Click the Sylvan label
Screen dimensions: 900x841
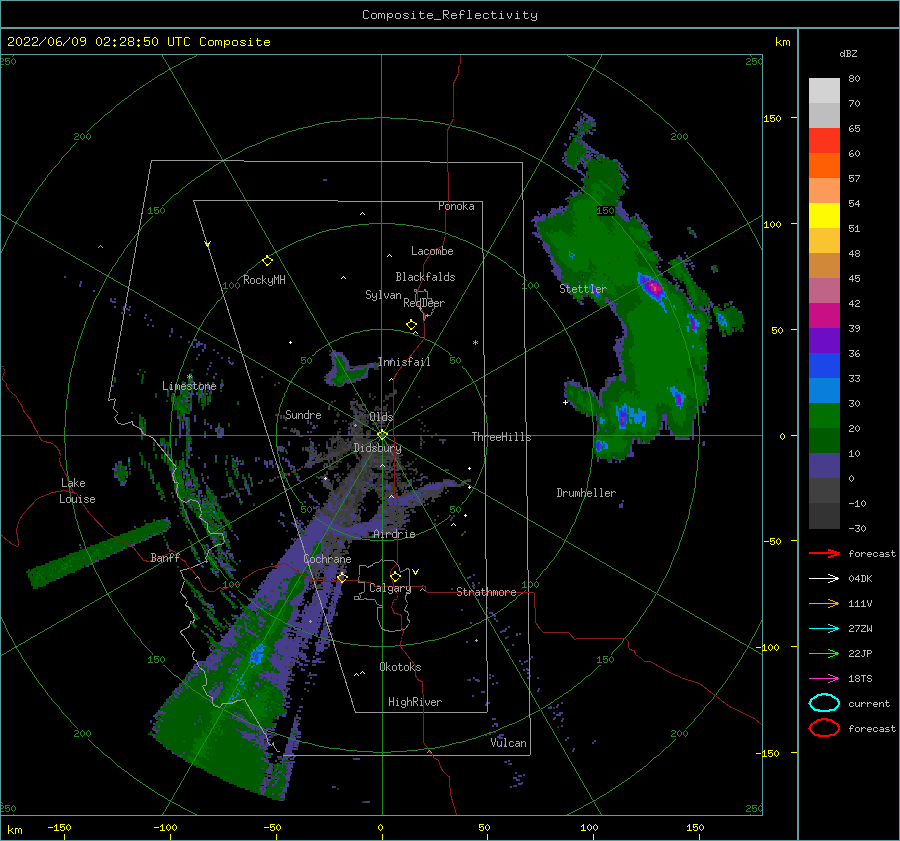pyautogui.click(x=383, y=295)
